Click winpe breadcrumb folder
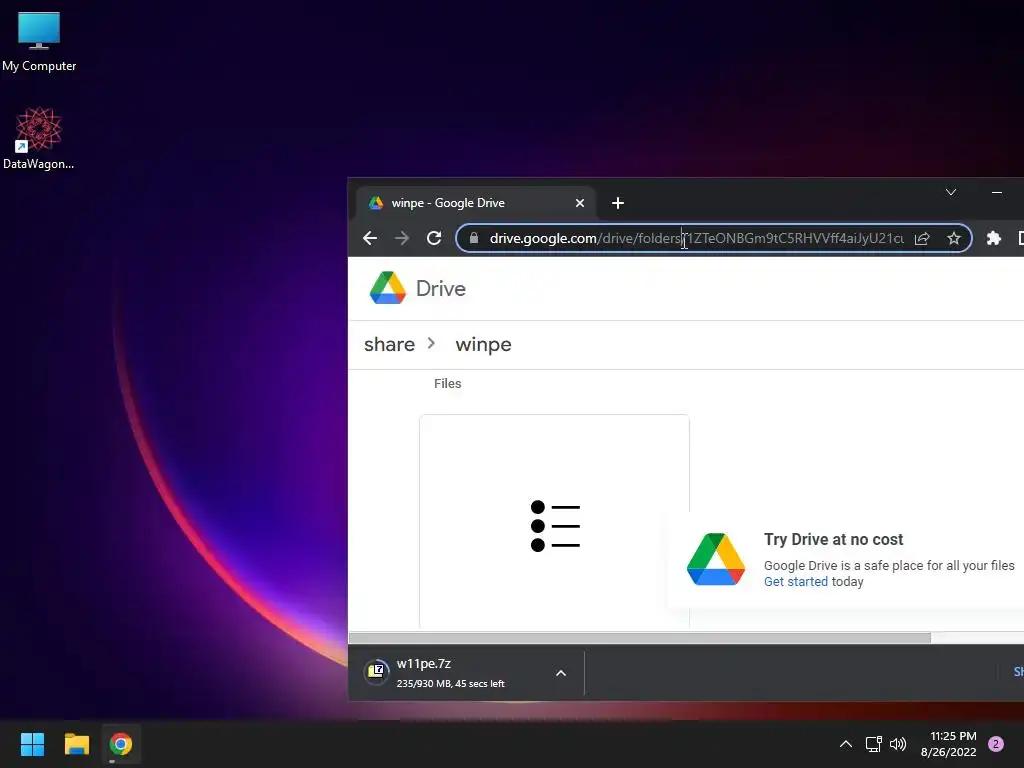 (x=483, y=344)
